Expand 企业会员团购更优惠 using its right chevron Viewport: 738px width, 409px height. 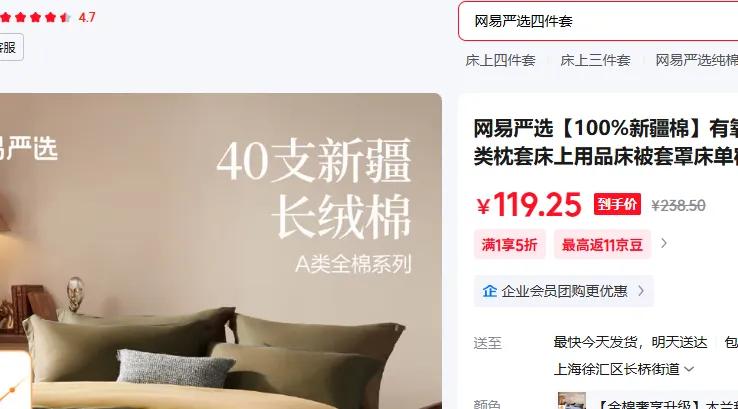tap(641, 291)
